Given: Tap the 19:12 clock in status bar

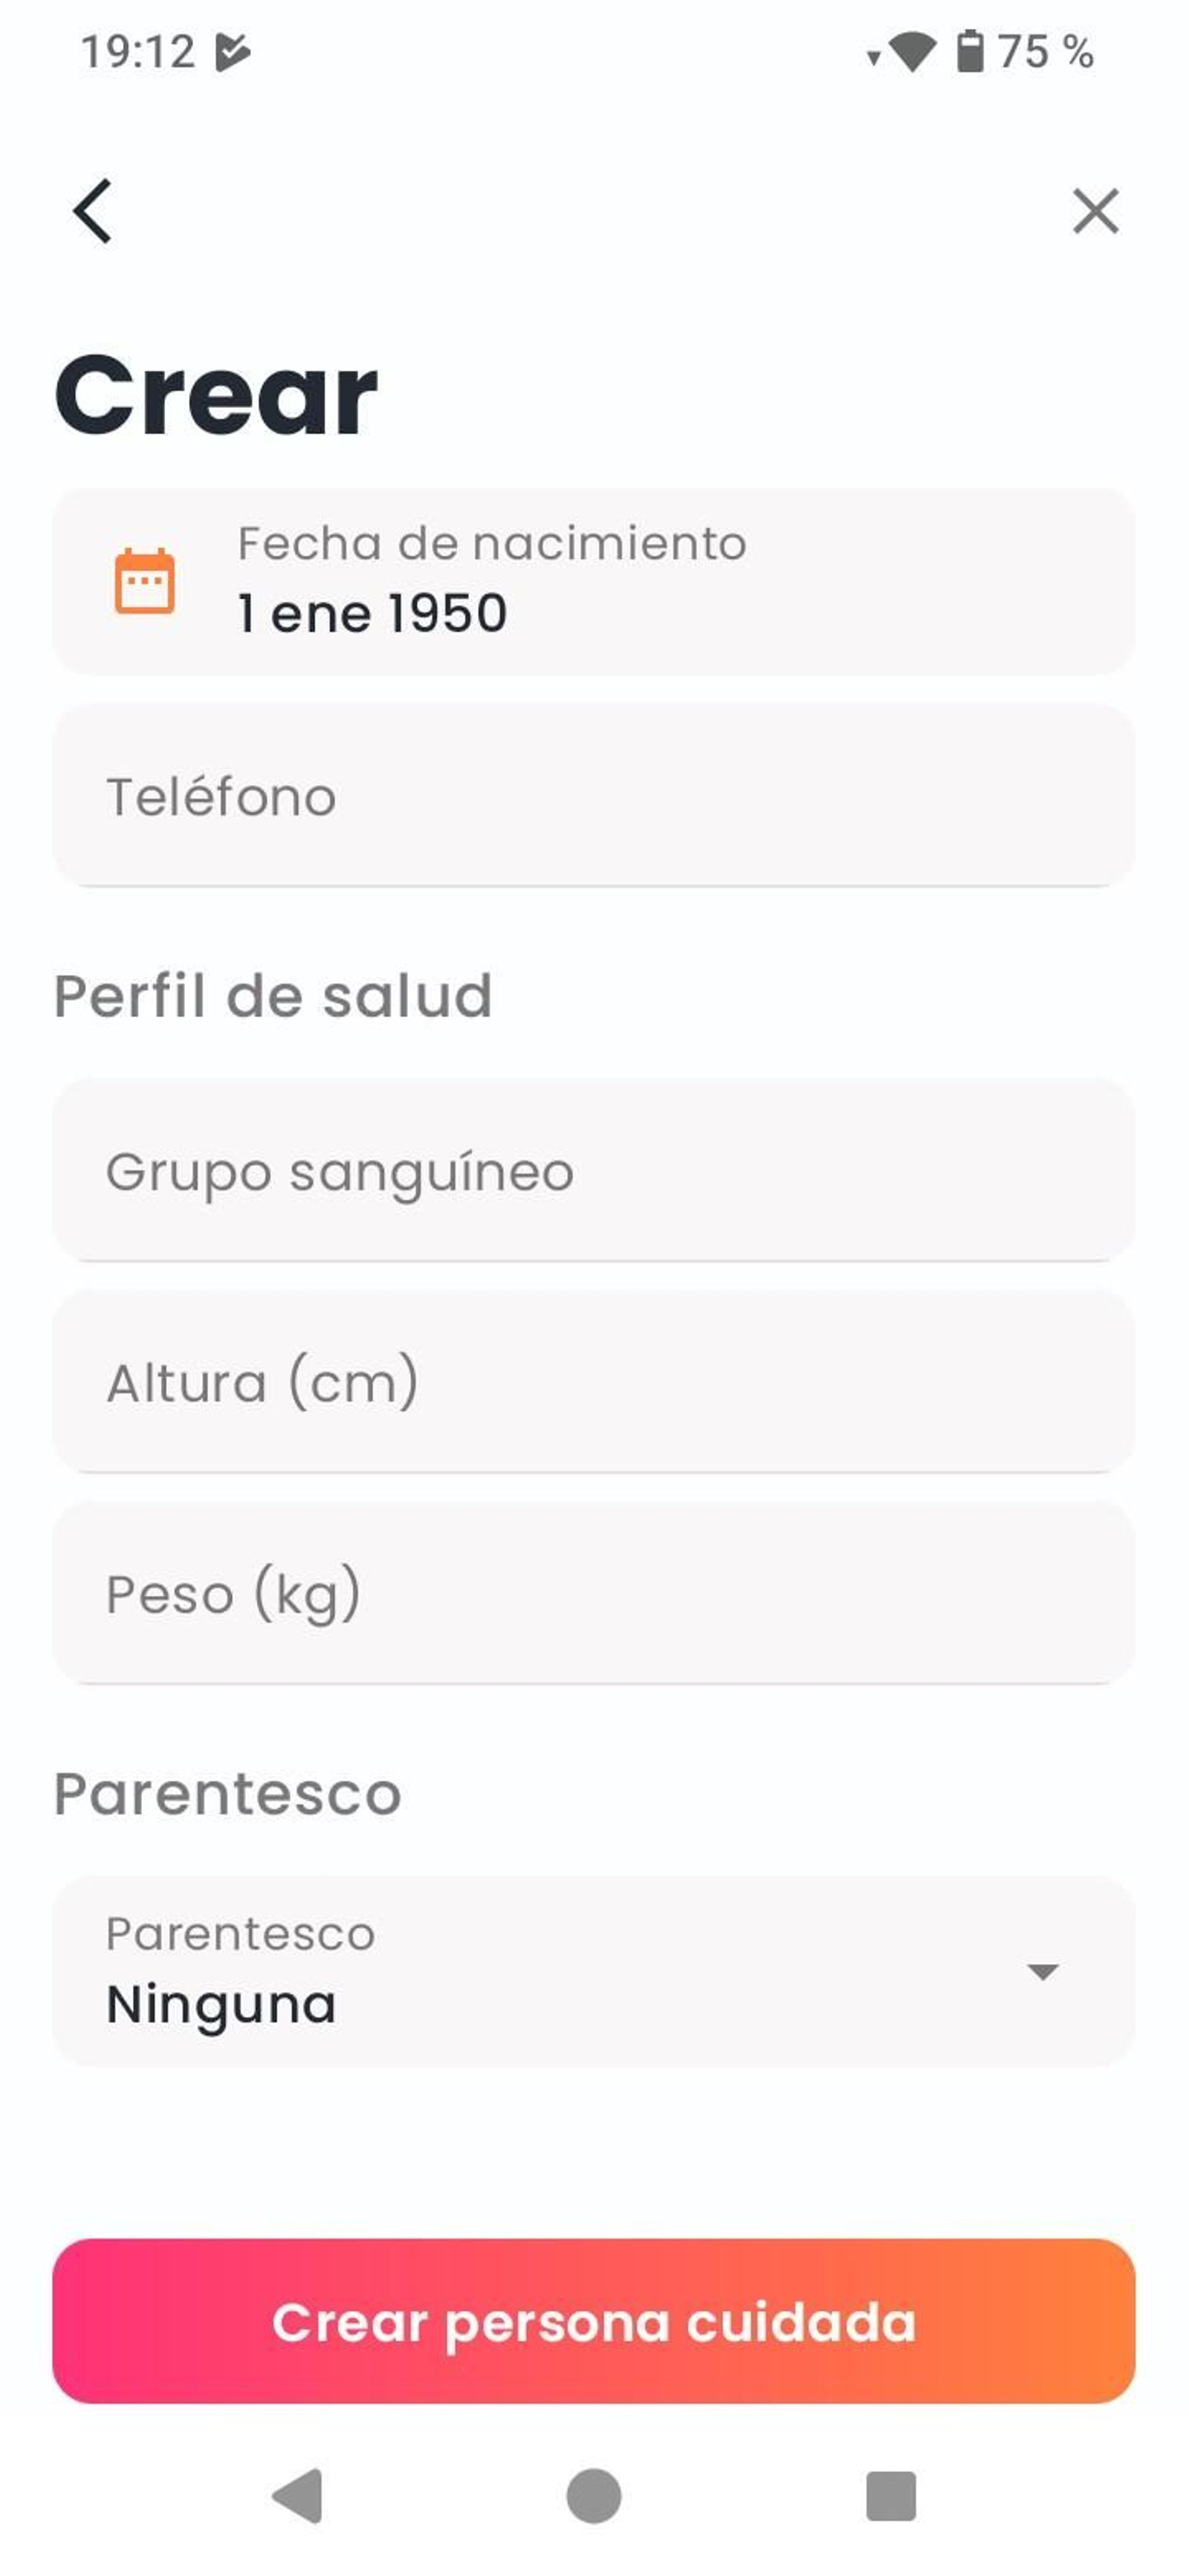Looking at the screenshot, I should tap(138, 52).
